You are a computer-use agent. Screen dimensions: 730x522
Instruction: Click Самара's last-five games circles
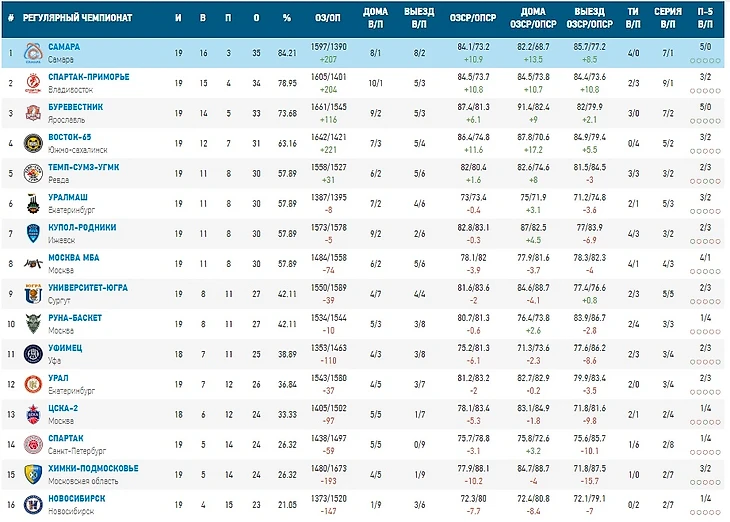[704, 59]
